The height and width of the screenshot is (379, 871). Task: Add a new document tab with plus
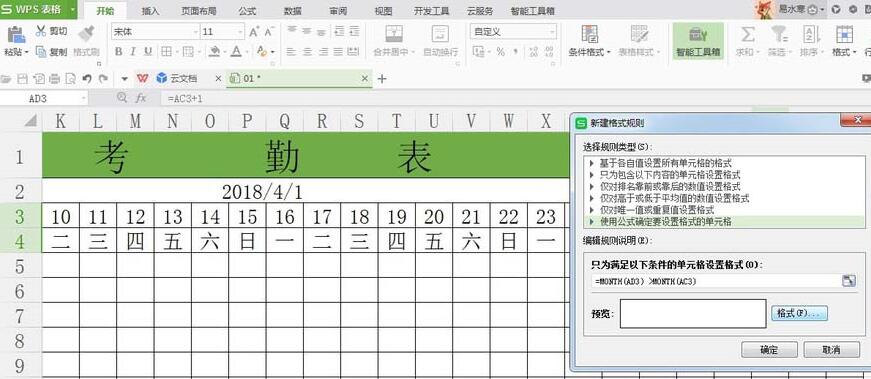382,79
